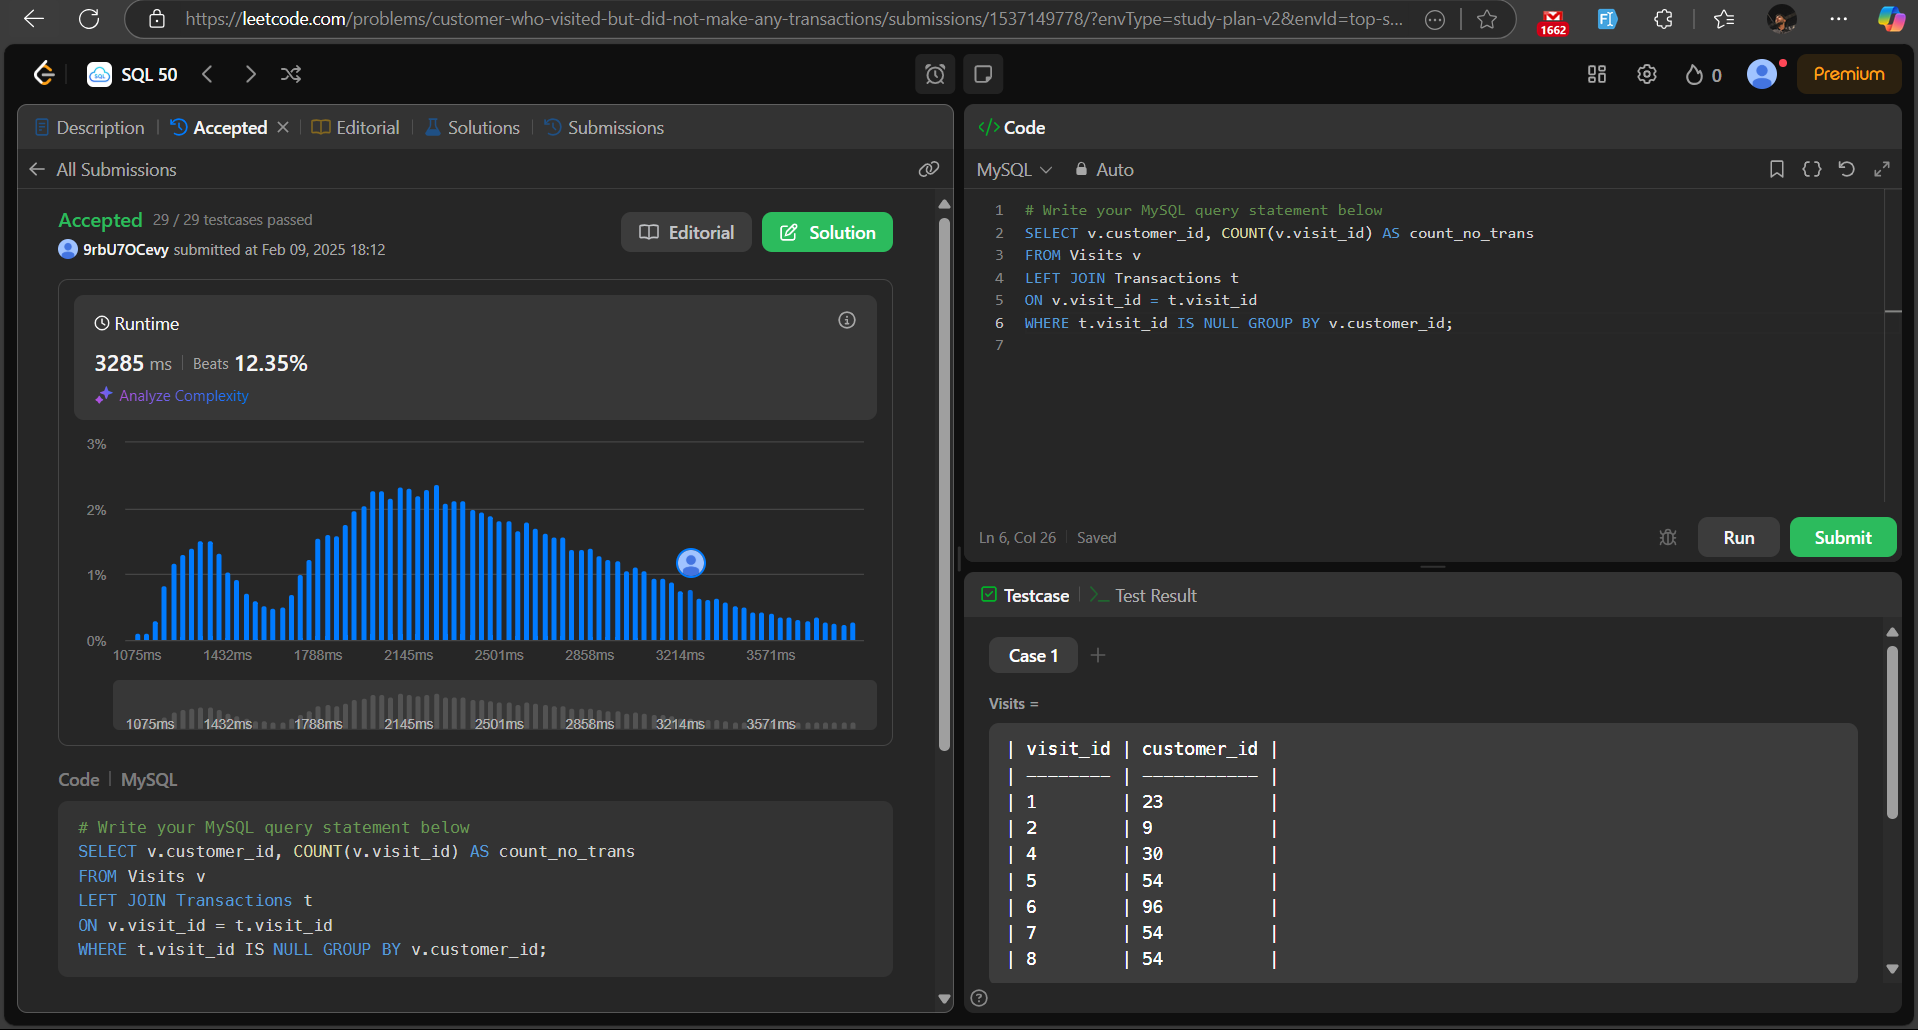Bookmark this page star icon
Screen dimensions: 1918x1030
[x=1487, y=19]
